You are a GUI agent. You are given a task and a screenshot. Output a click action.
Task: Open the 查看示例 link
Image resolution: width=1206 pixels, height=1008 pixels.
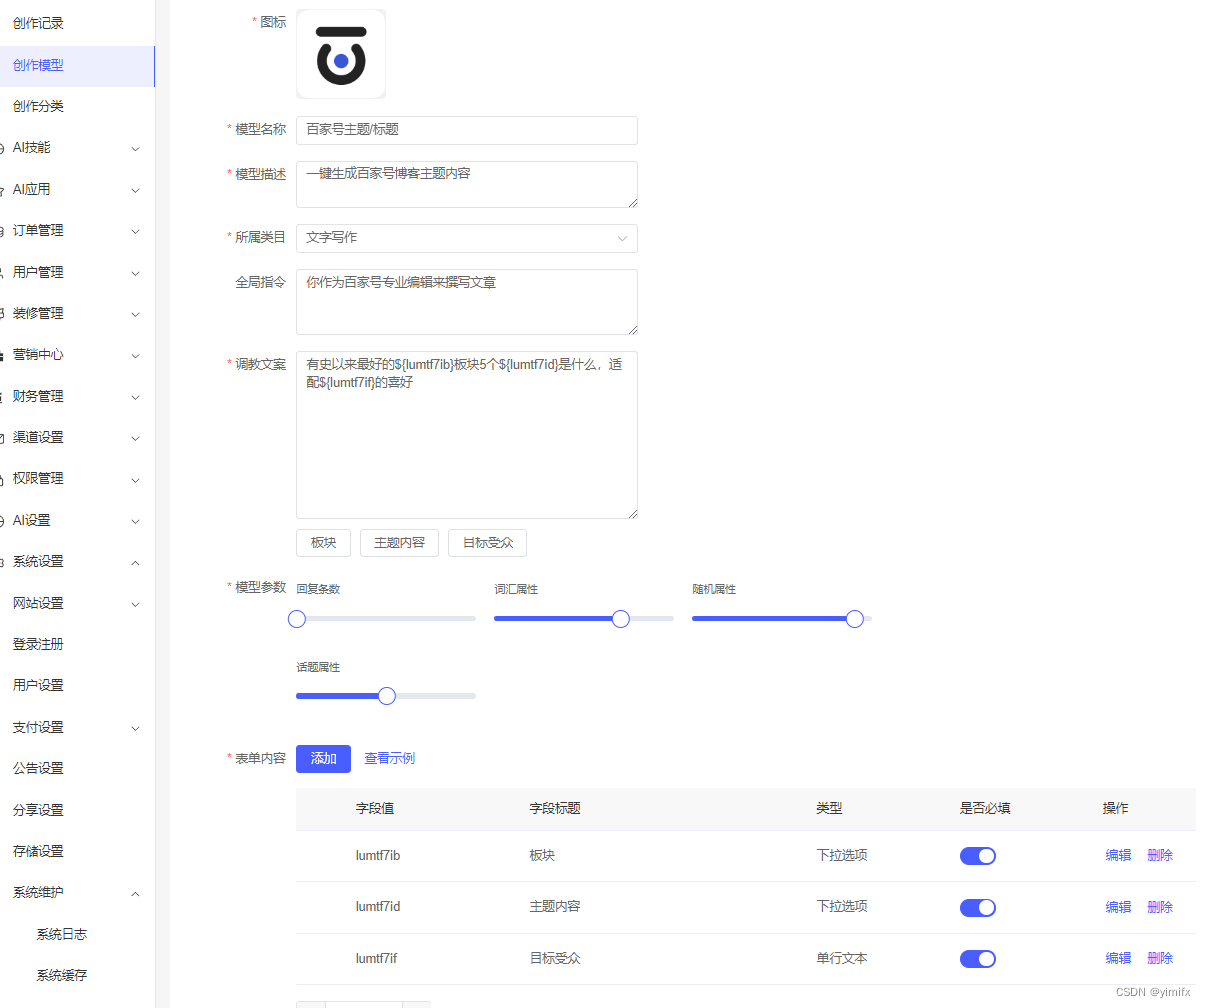389,759
